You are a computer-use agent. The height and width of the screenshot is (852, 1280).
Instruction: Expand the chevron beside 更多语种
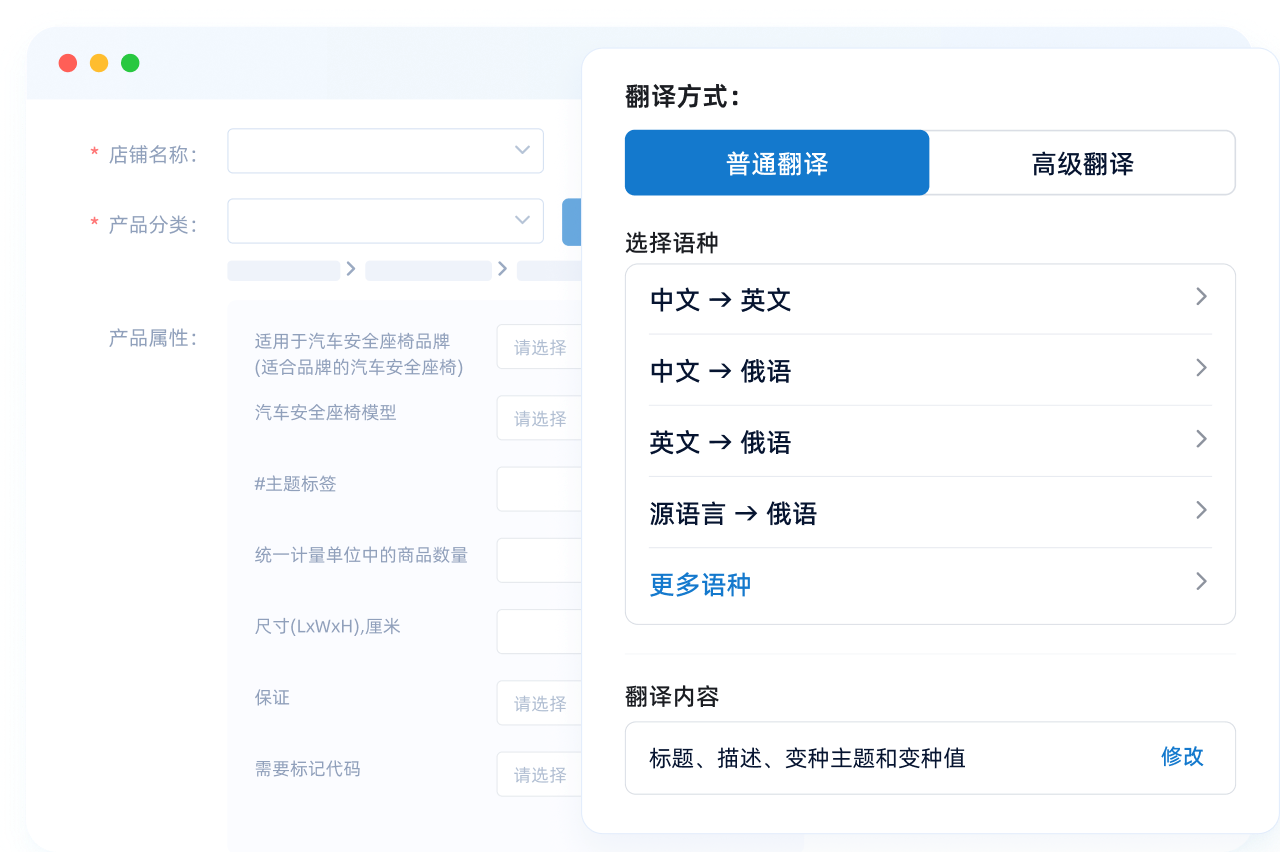[1201, 581]
